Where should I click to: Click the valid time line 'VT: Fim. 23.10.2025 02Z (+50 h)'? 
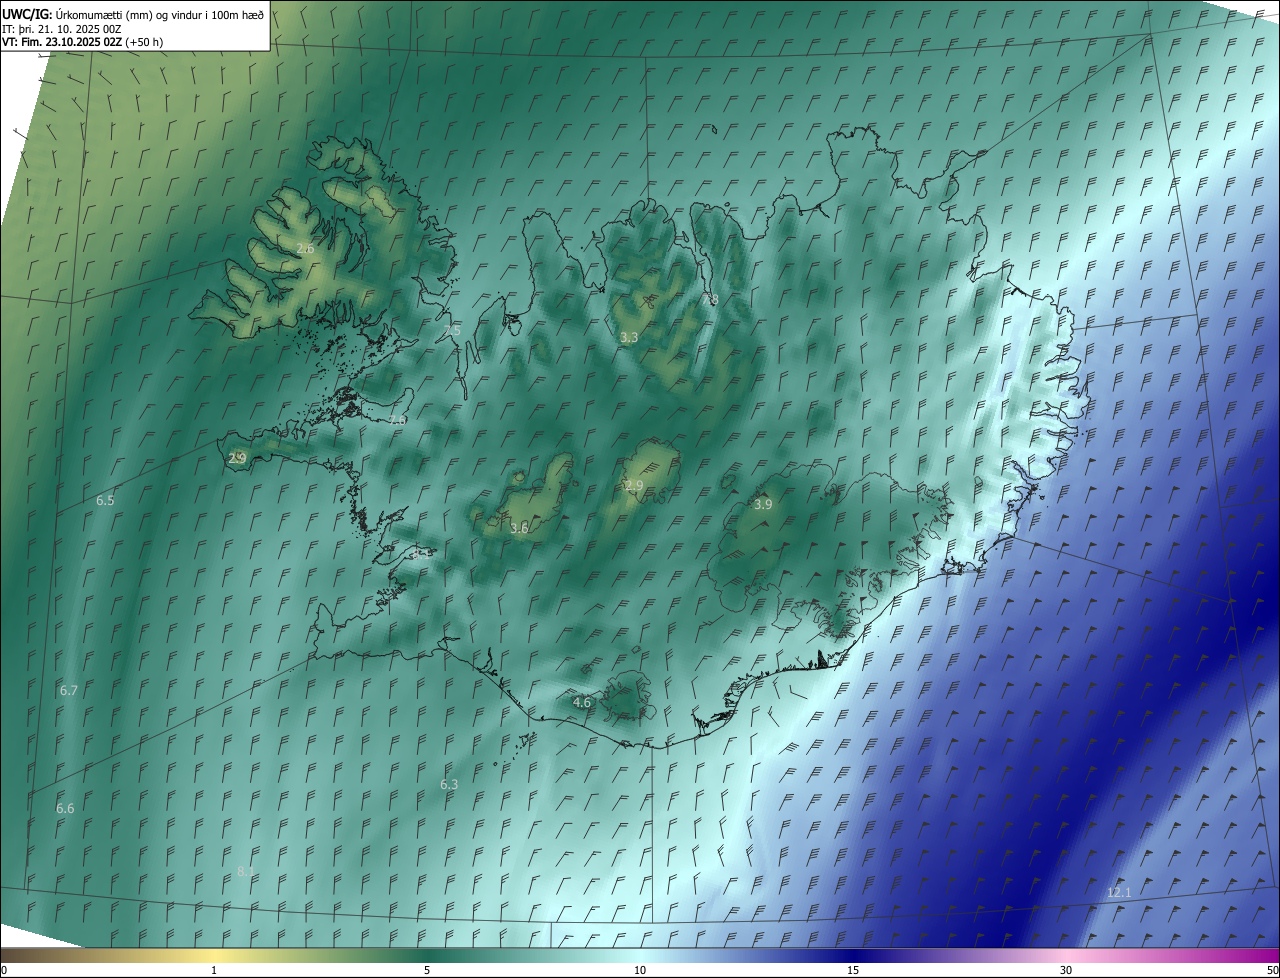pos(83,42)
